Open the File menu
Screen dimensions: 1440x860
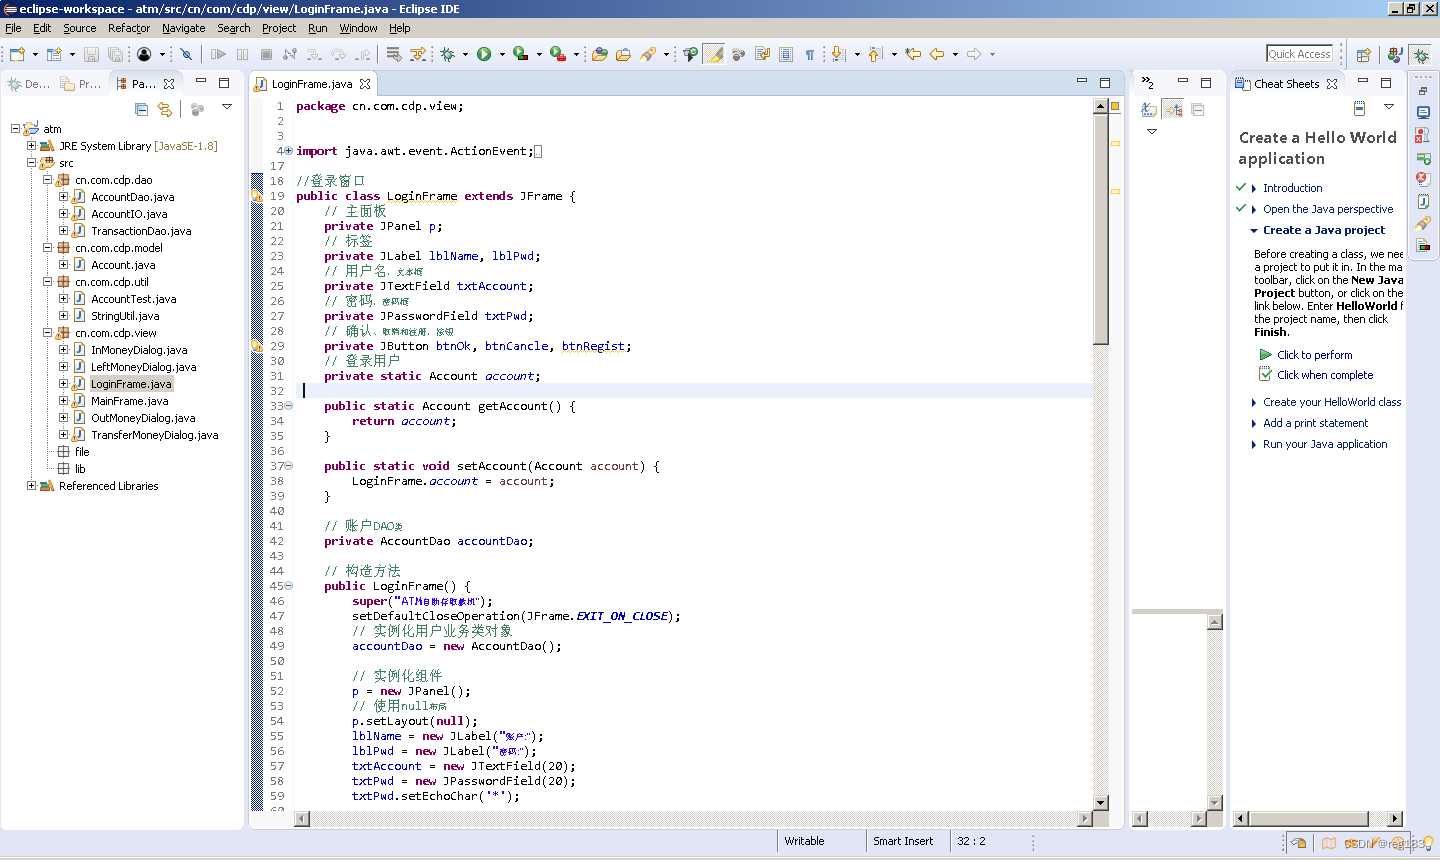click(x=13, y=28)
